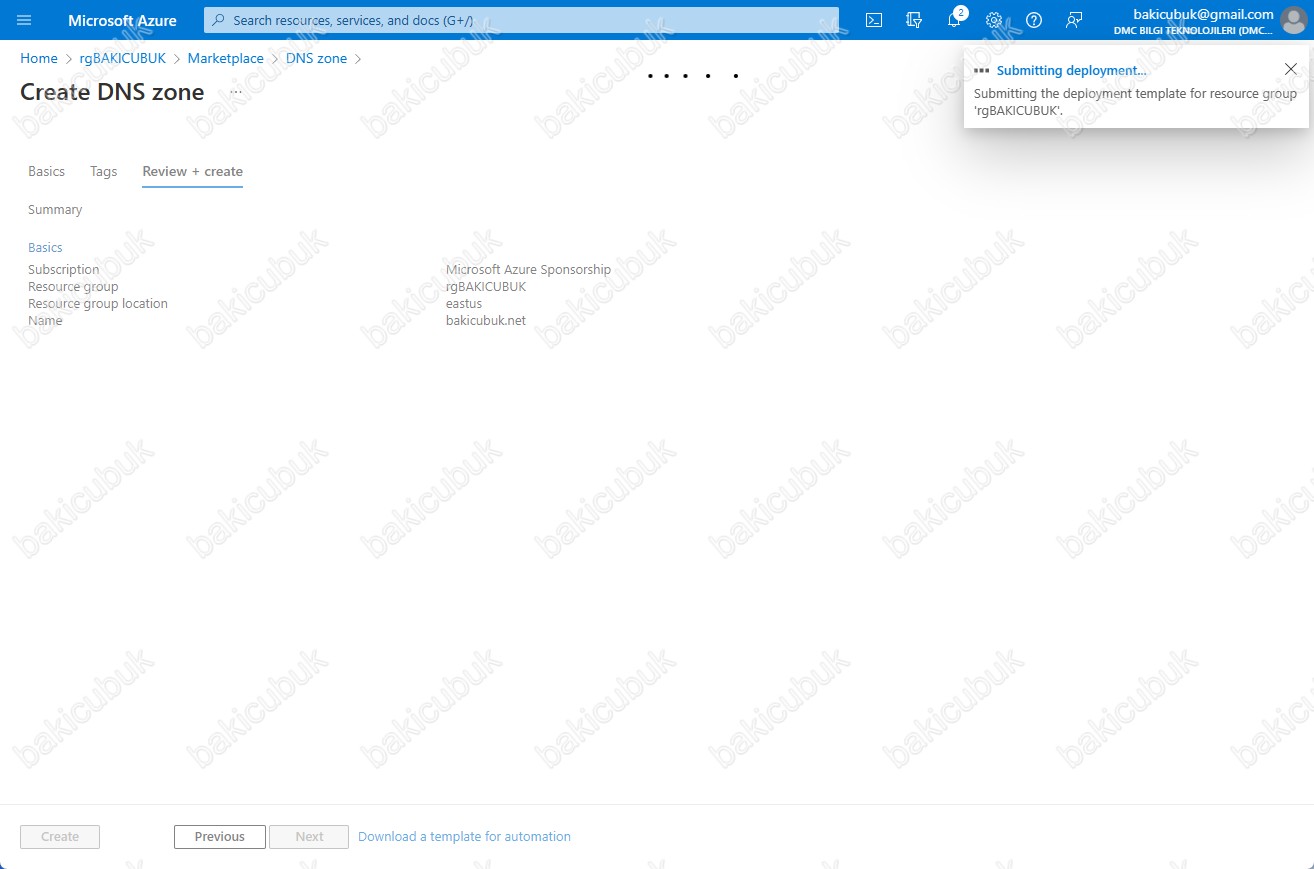1314x869 pixels.
Task: Go to Home breadcrumb
Action: [39, 58]
